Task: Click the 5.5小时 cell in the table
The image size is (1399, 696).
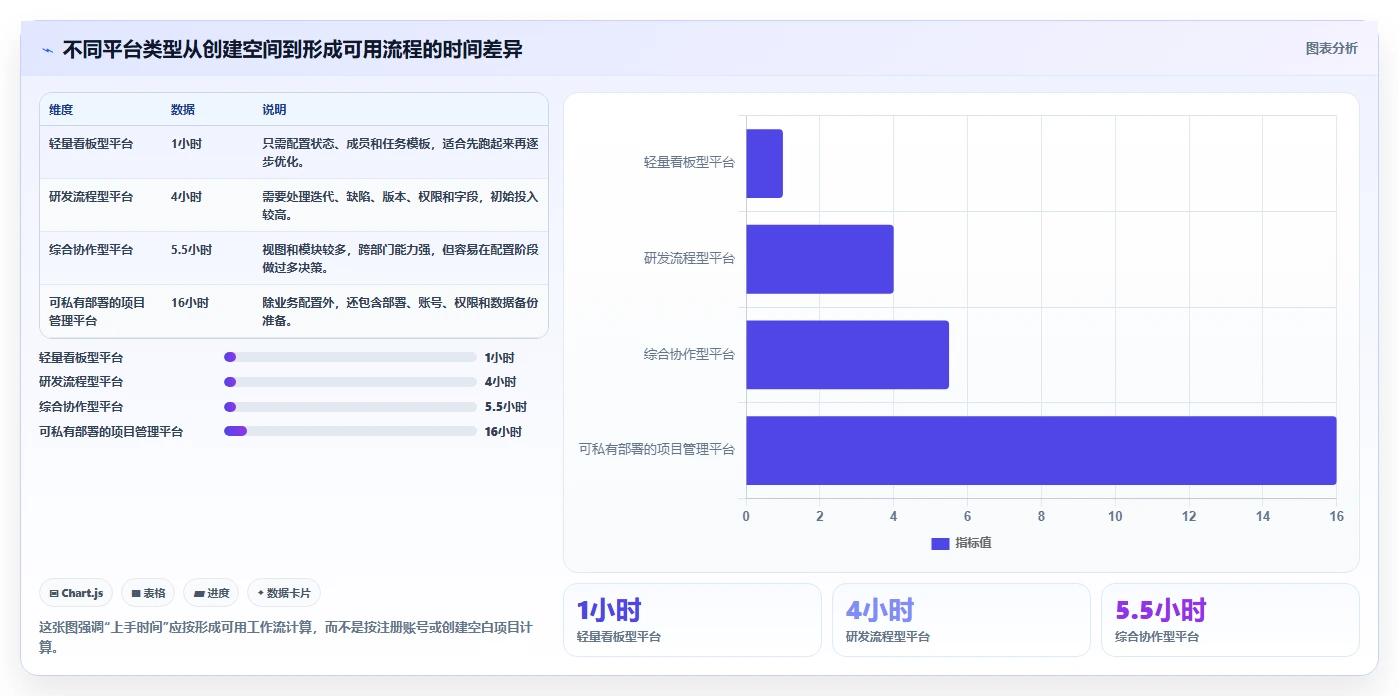Action: 191,250
